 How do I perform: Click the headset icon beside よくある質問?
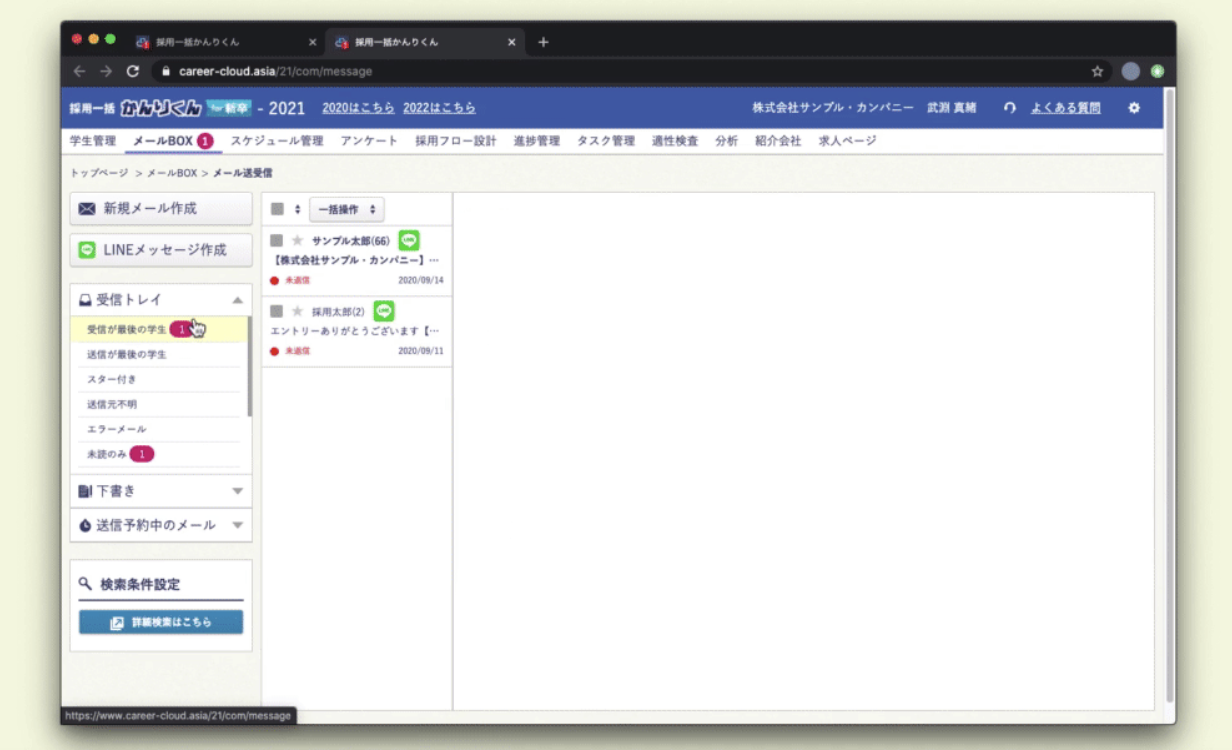pyautogui.click(x=1010, y=108)
